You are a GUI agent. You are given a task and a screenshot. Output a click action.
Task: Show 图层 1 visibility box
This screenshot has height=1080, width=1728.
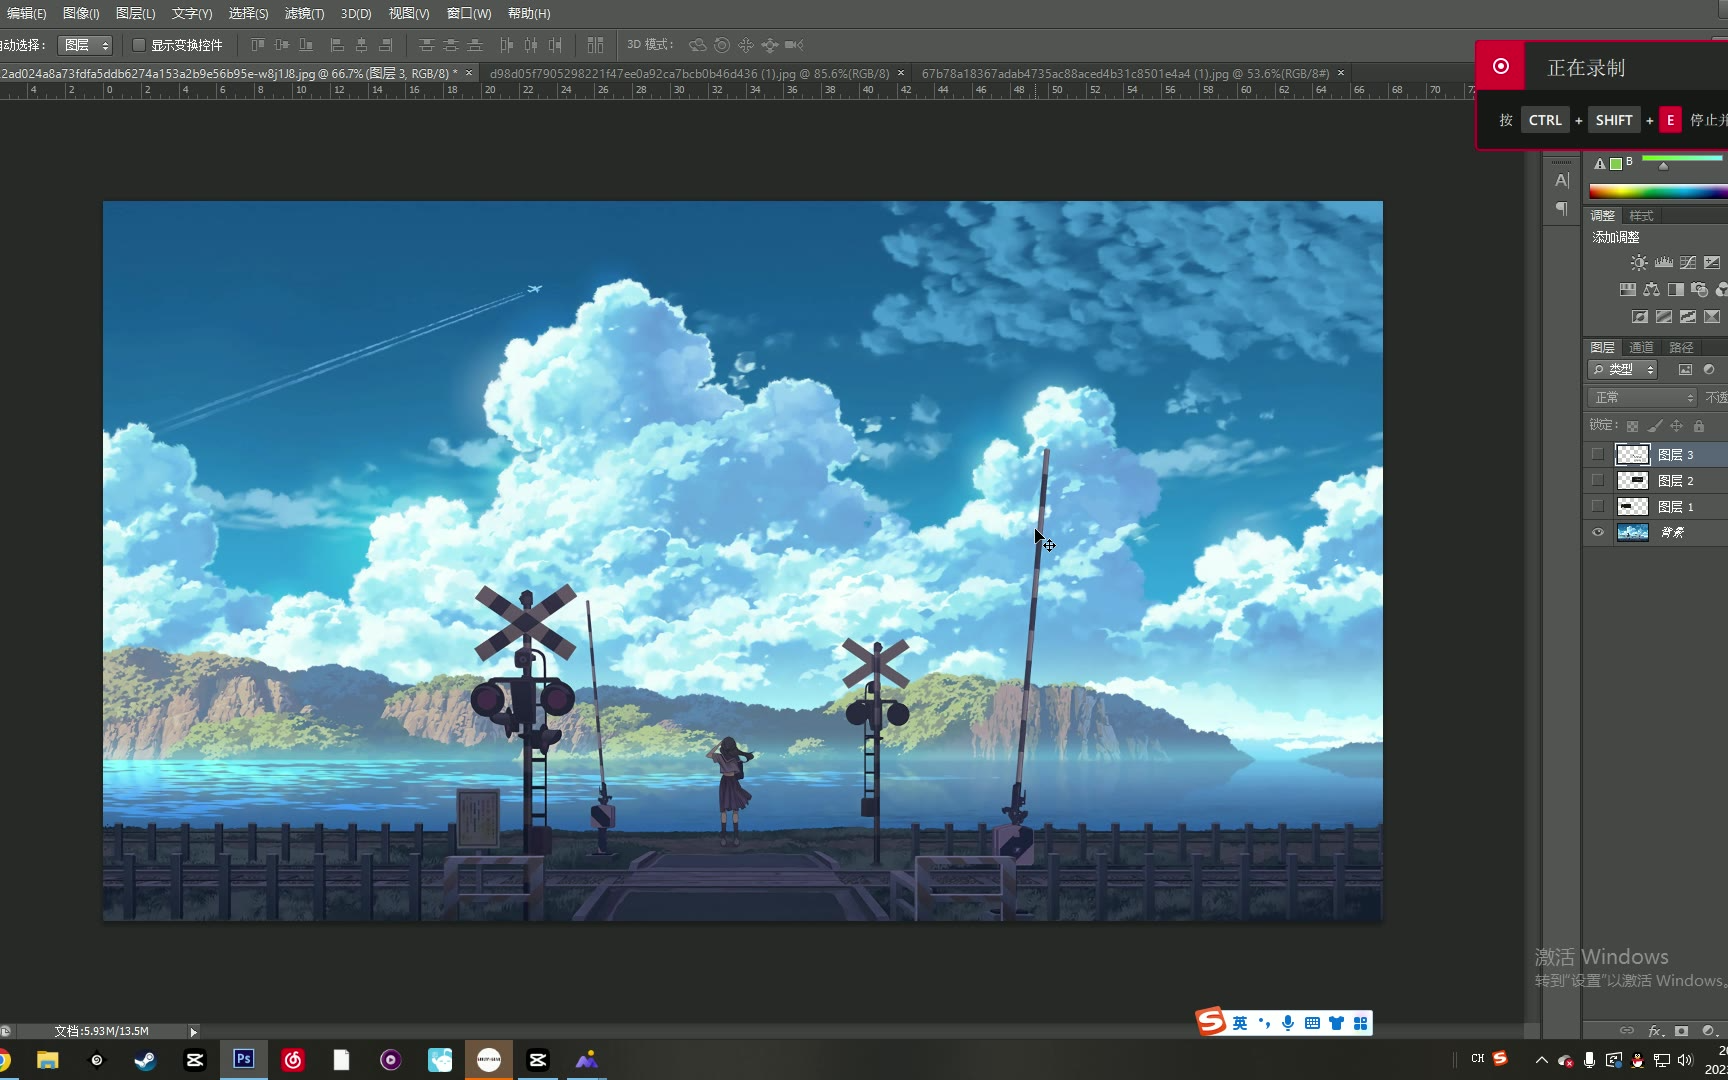[x=1598, y=506]
